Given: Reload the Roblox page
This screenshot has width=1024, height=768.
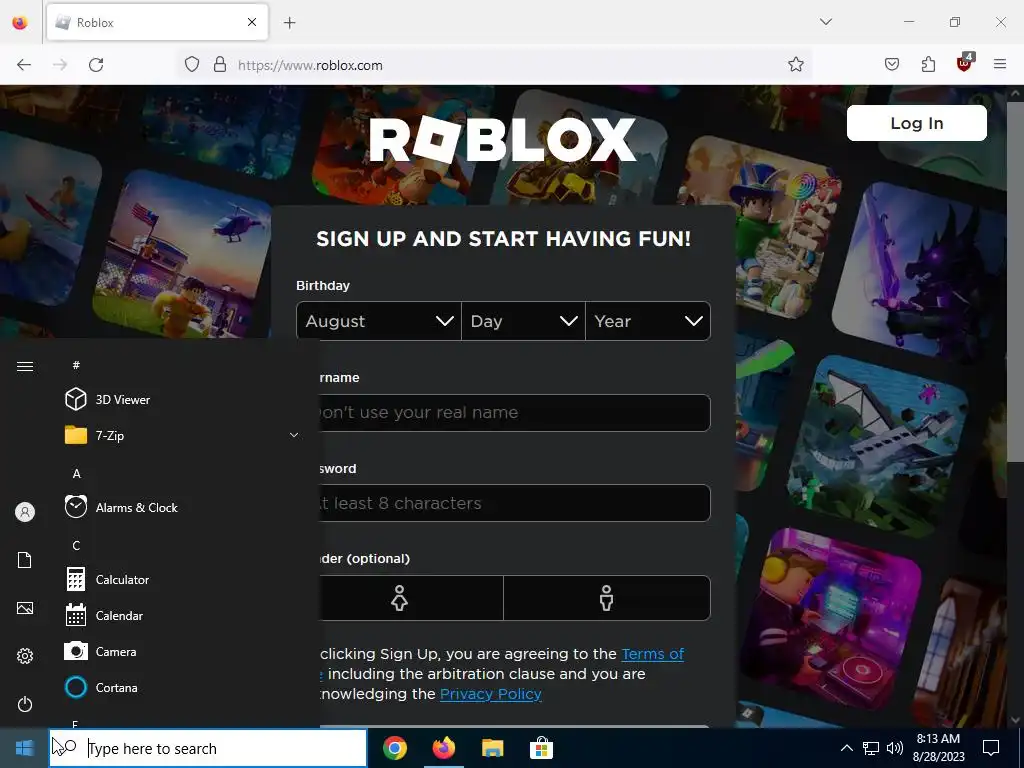Looking at the screenshot, I should point(96,65).
